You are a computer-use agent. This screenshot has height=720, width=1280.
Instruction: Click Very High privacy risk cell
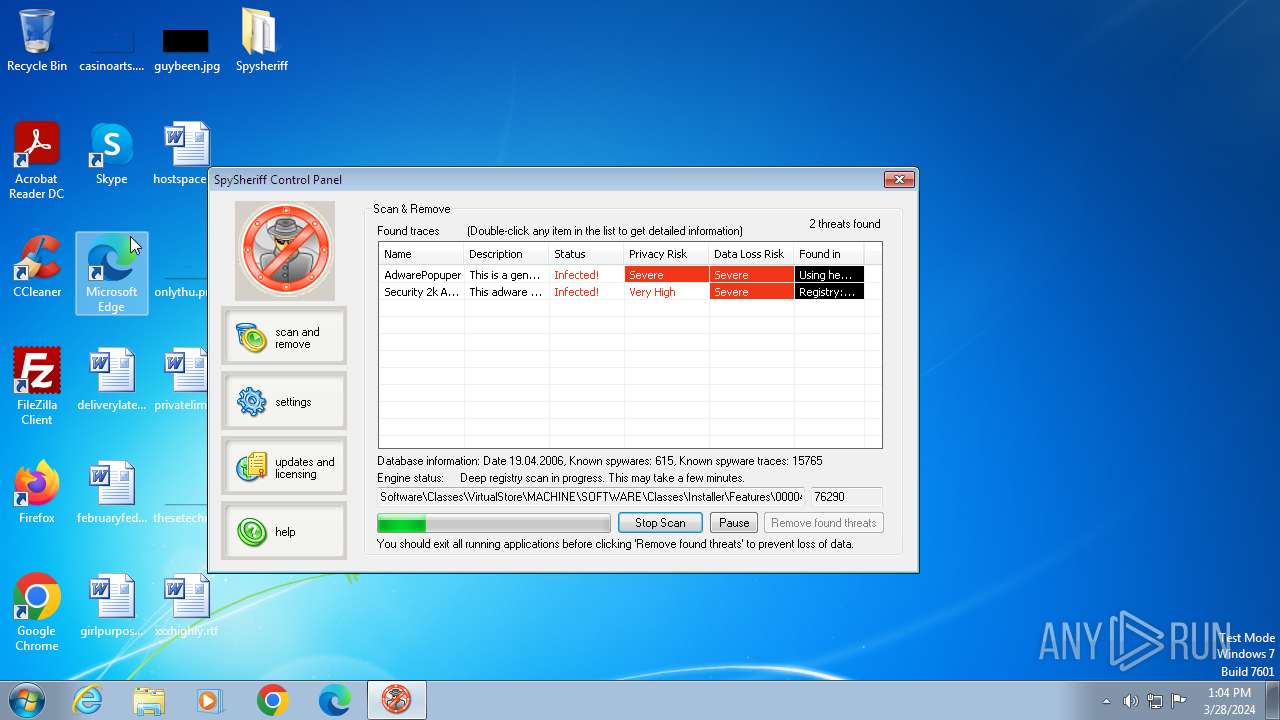coord(667,292)
